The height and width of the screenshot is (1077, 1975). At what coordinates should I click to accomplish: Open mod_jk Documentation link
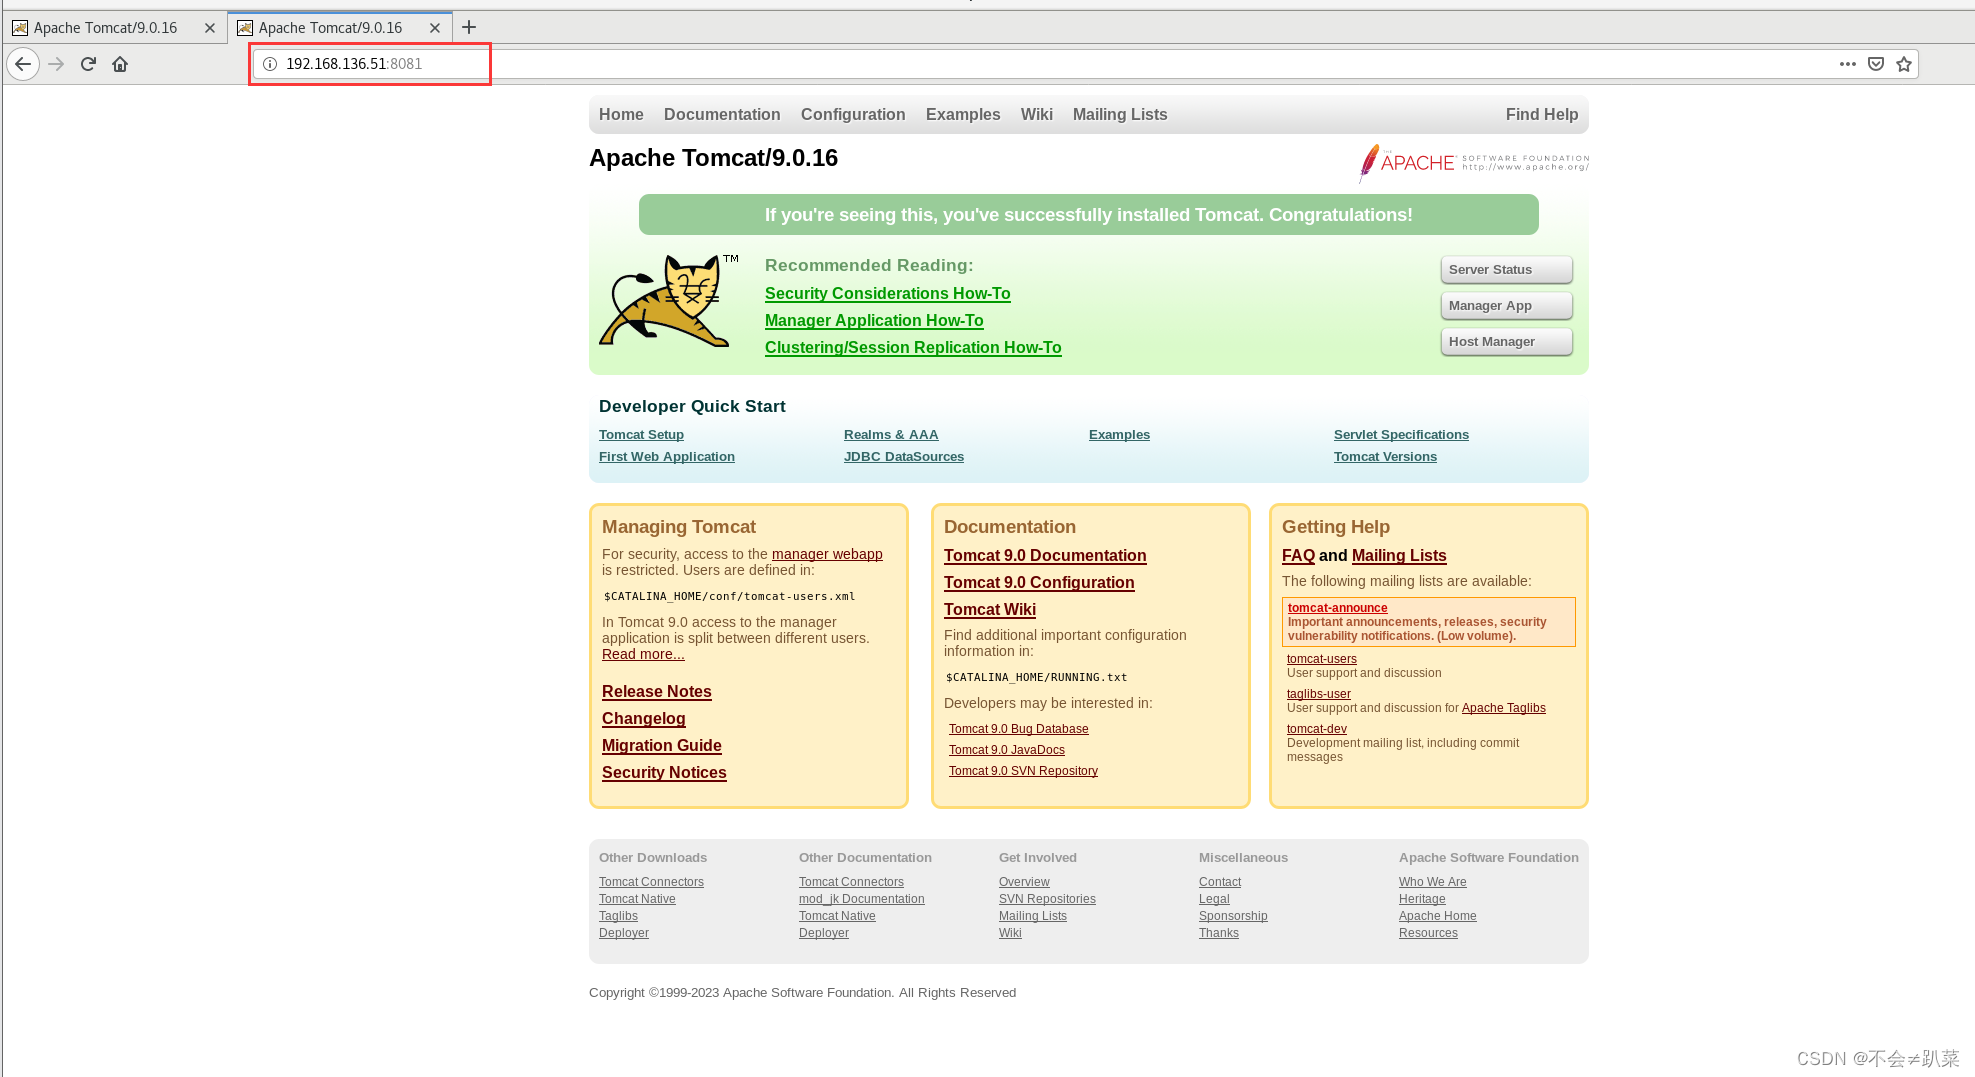coord(862,899)
